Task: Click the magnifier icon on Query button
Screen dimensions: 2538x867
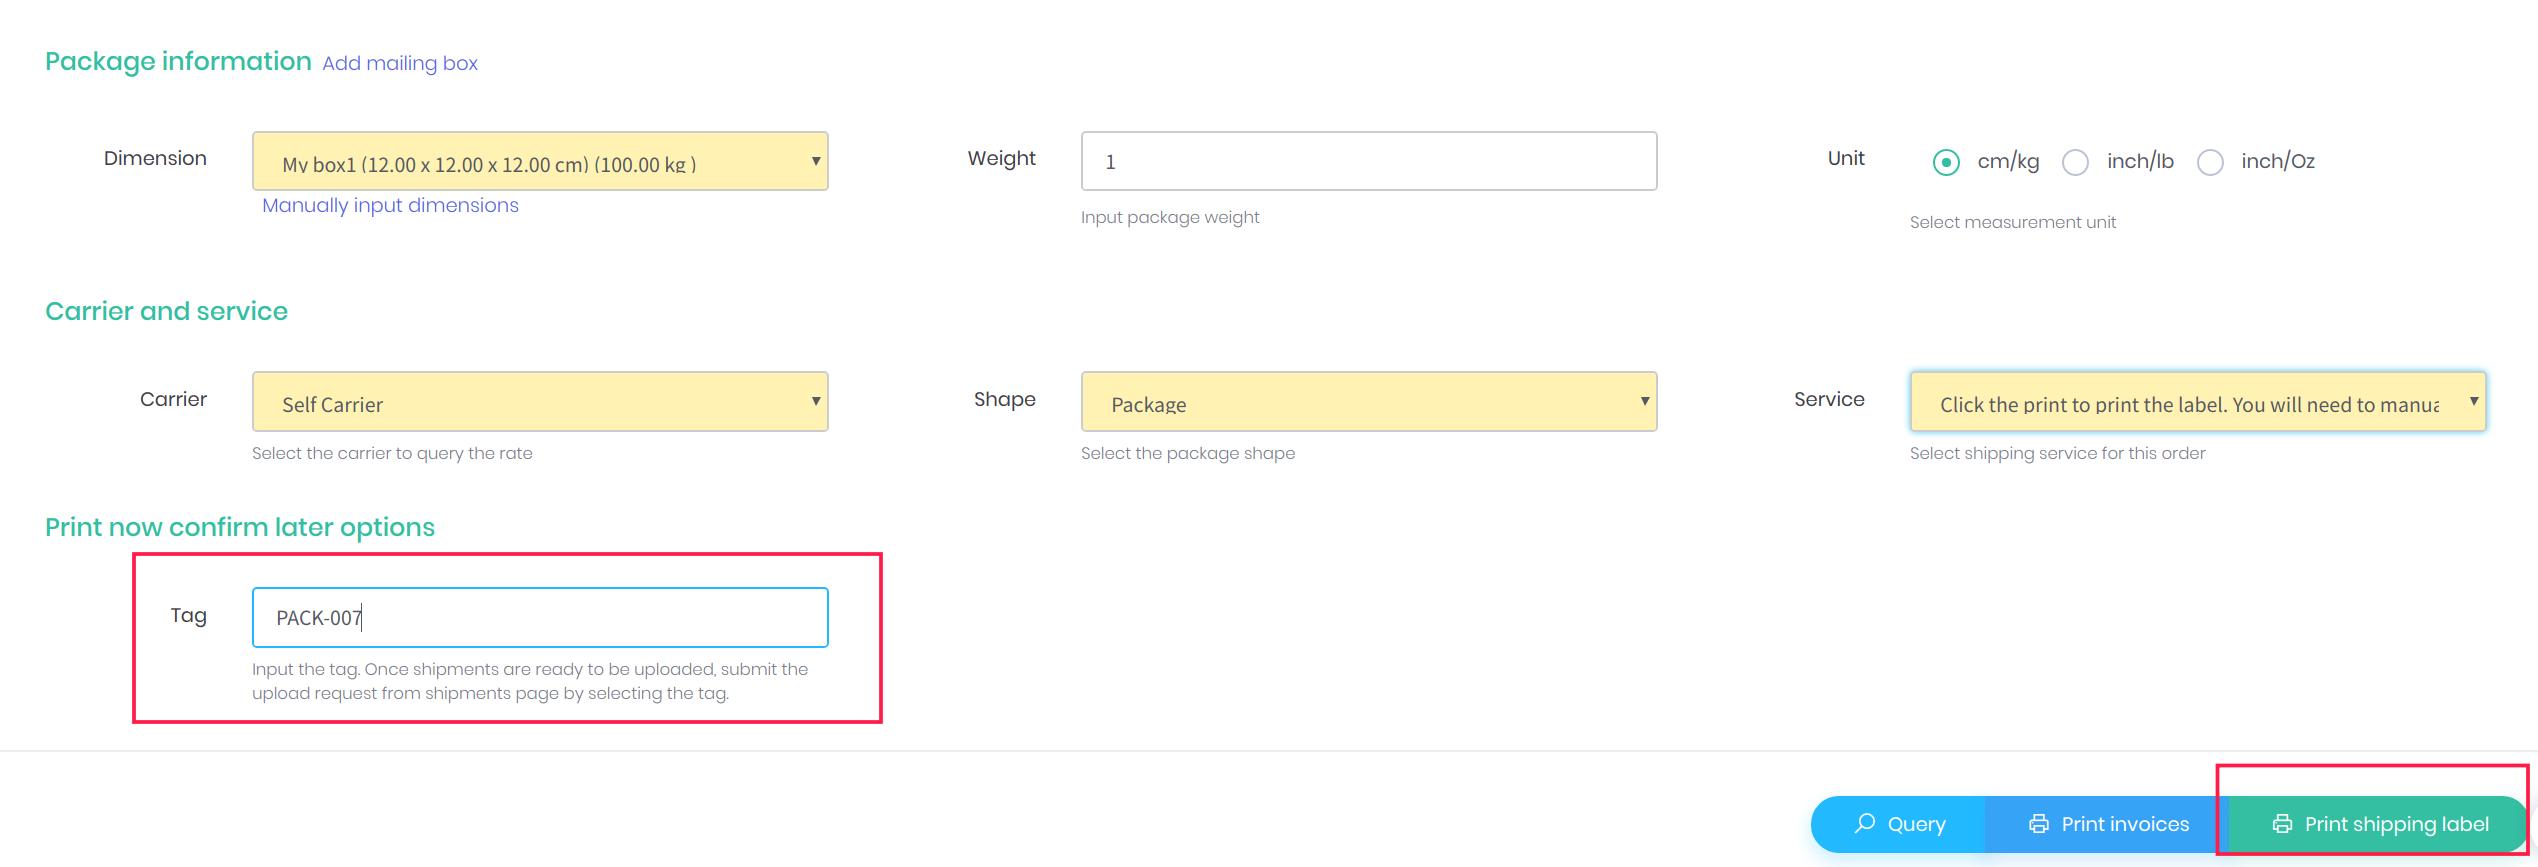Action: coord(1864,824)
